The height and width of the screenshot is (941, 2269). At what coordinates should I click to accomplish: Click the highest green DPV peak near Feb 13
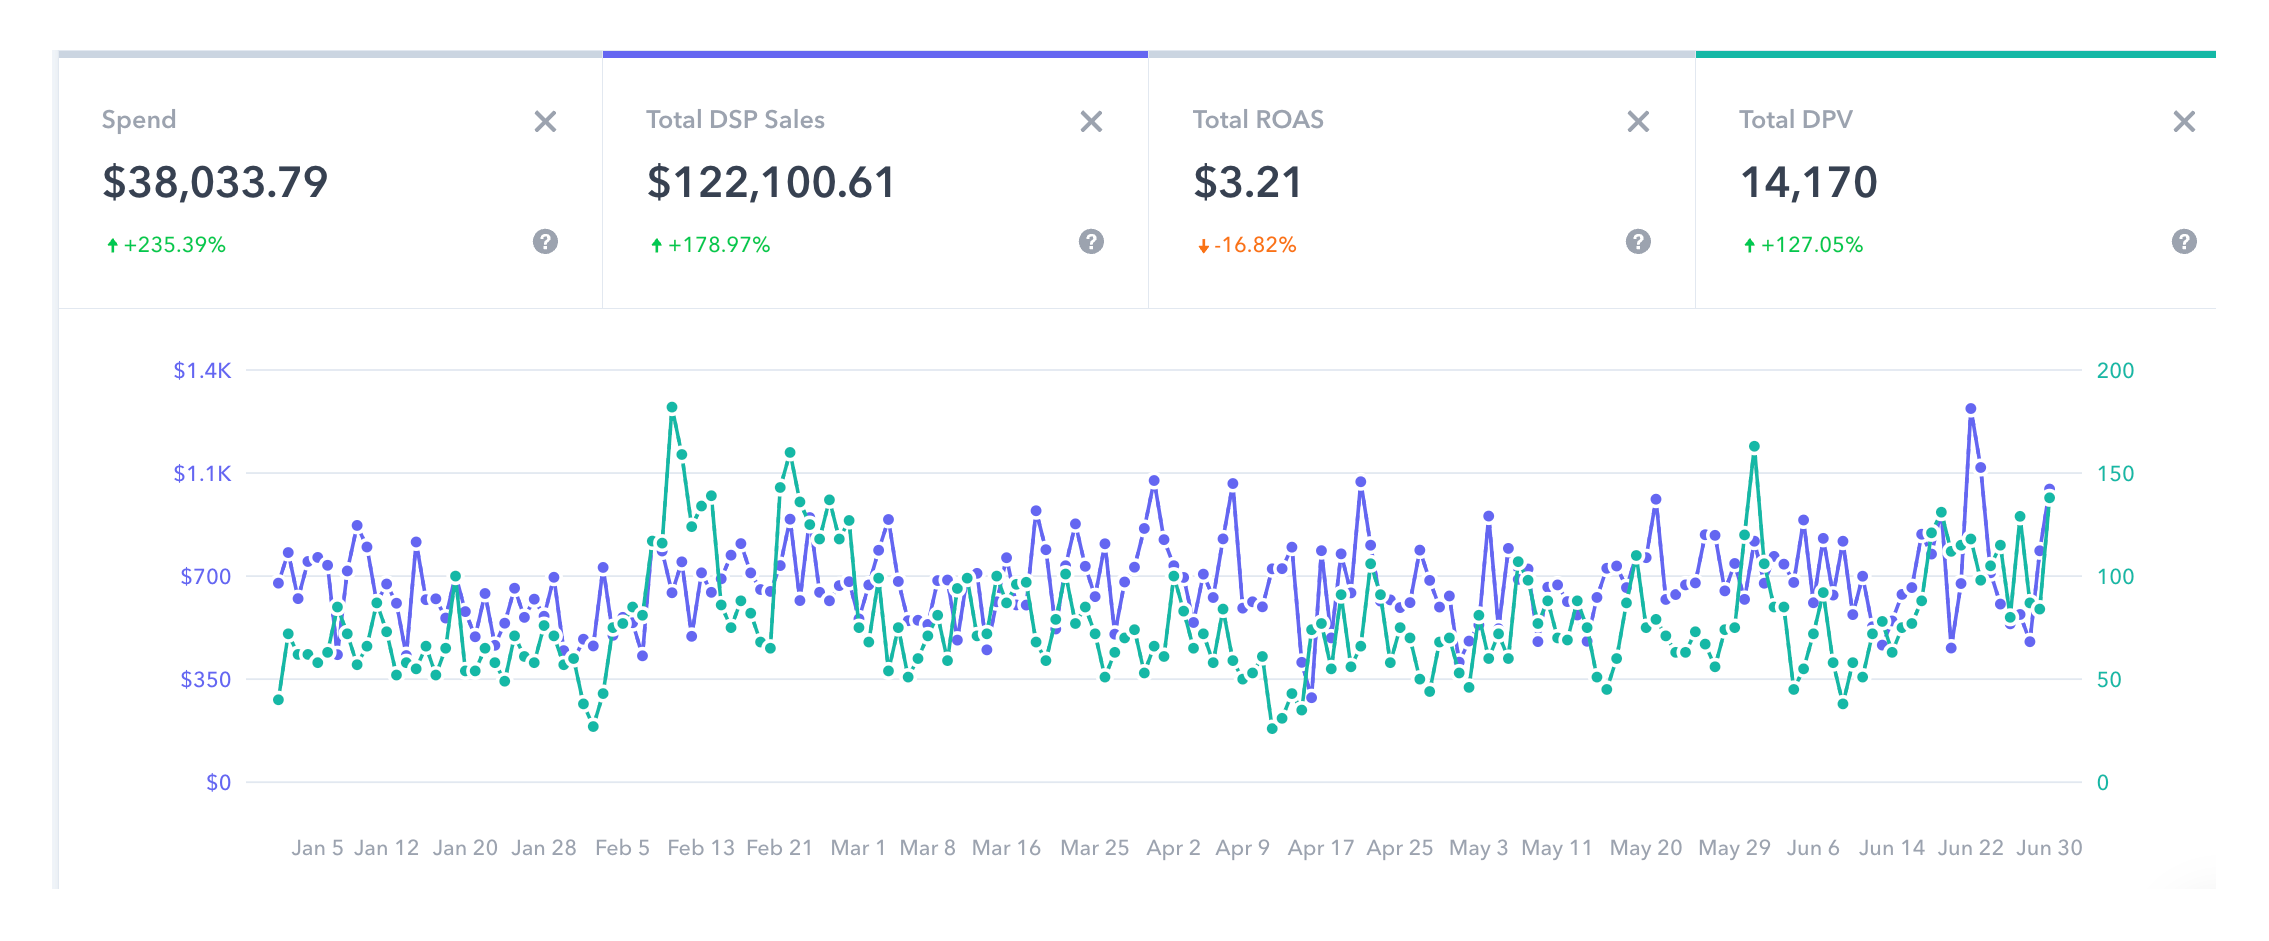[x=672, y=408]
